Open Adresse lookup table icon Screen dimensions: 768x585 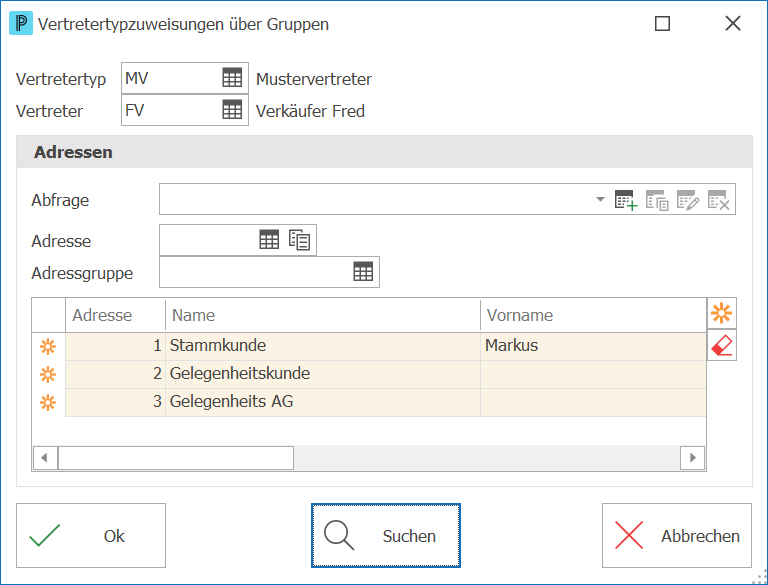point(269,240)
